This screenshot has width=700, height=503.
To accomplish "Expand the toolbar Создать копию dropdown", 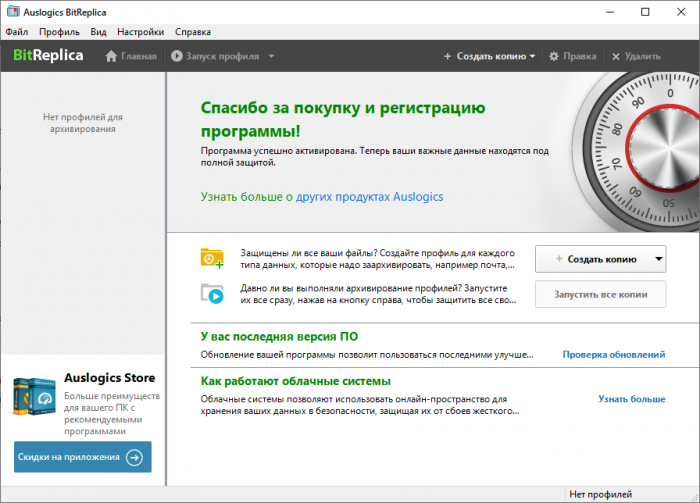I will click(533, 57).
